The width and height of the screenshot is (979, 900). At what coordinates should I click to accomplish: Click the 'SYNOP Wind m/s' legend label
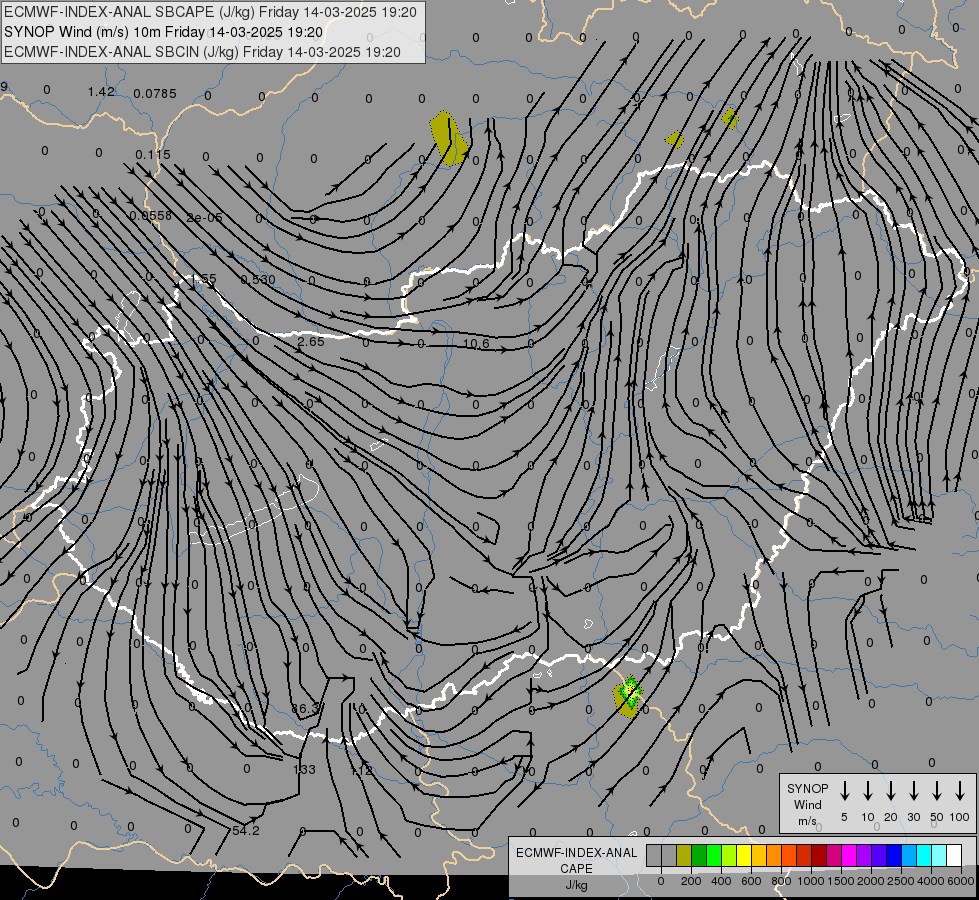pos(807,804)
